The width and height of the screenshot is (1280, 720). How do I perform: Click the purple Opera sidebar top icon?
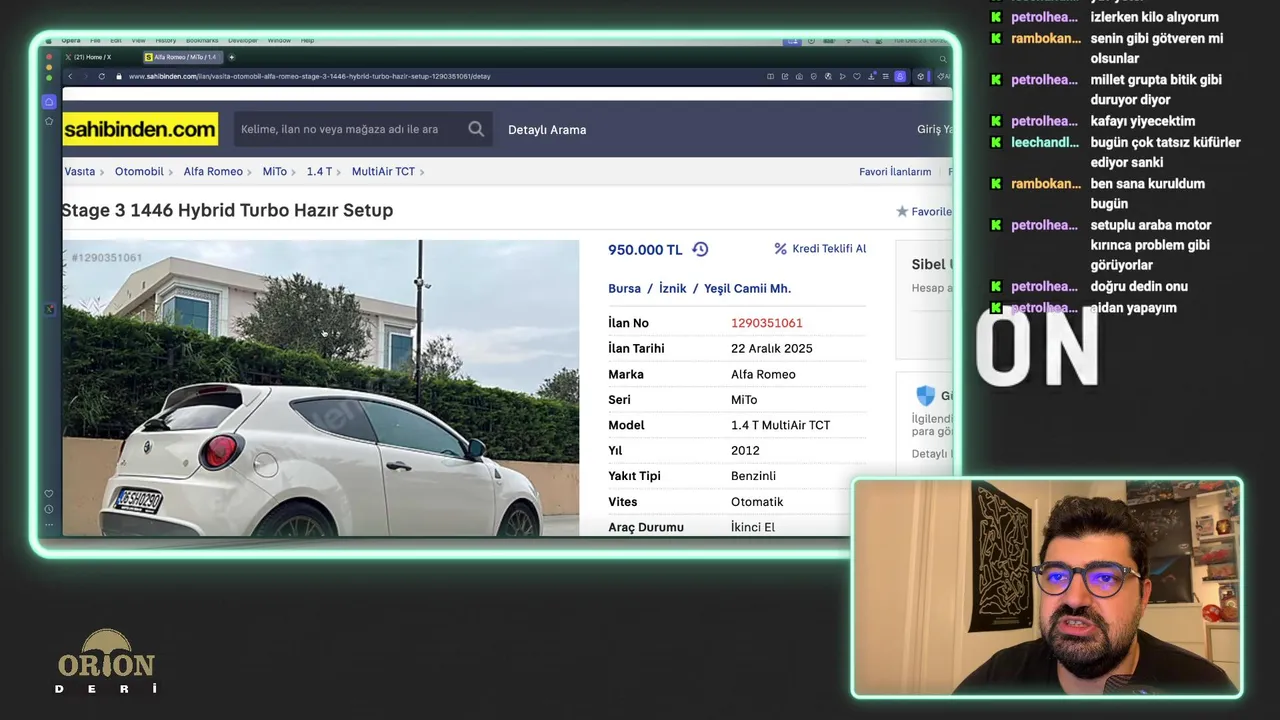pos(49,102)
